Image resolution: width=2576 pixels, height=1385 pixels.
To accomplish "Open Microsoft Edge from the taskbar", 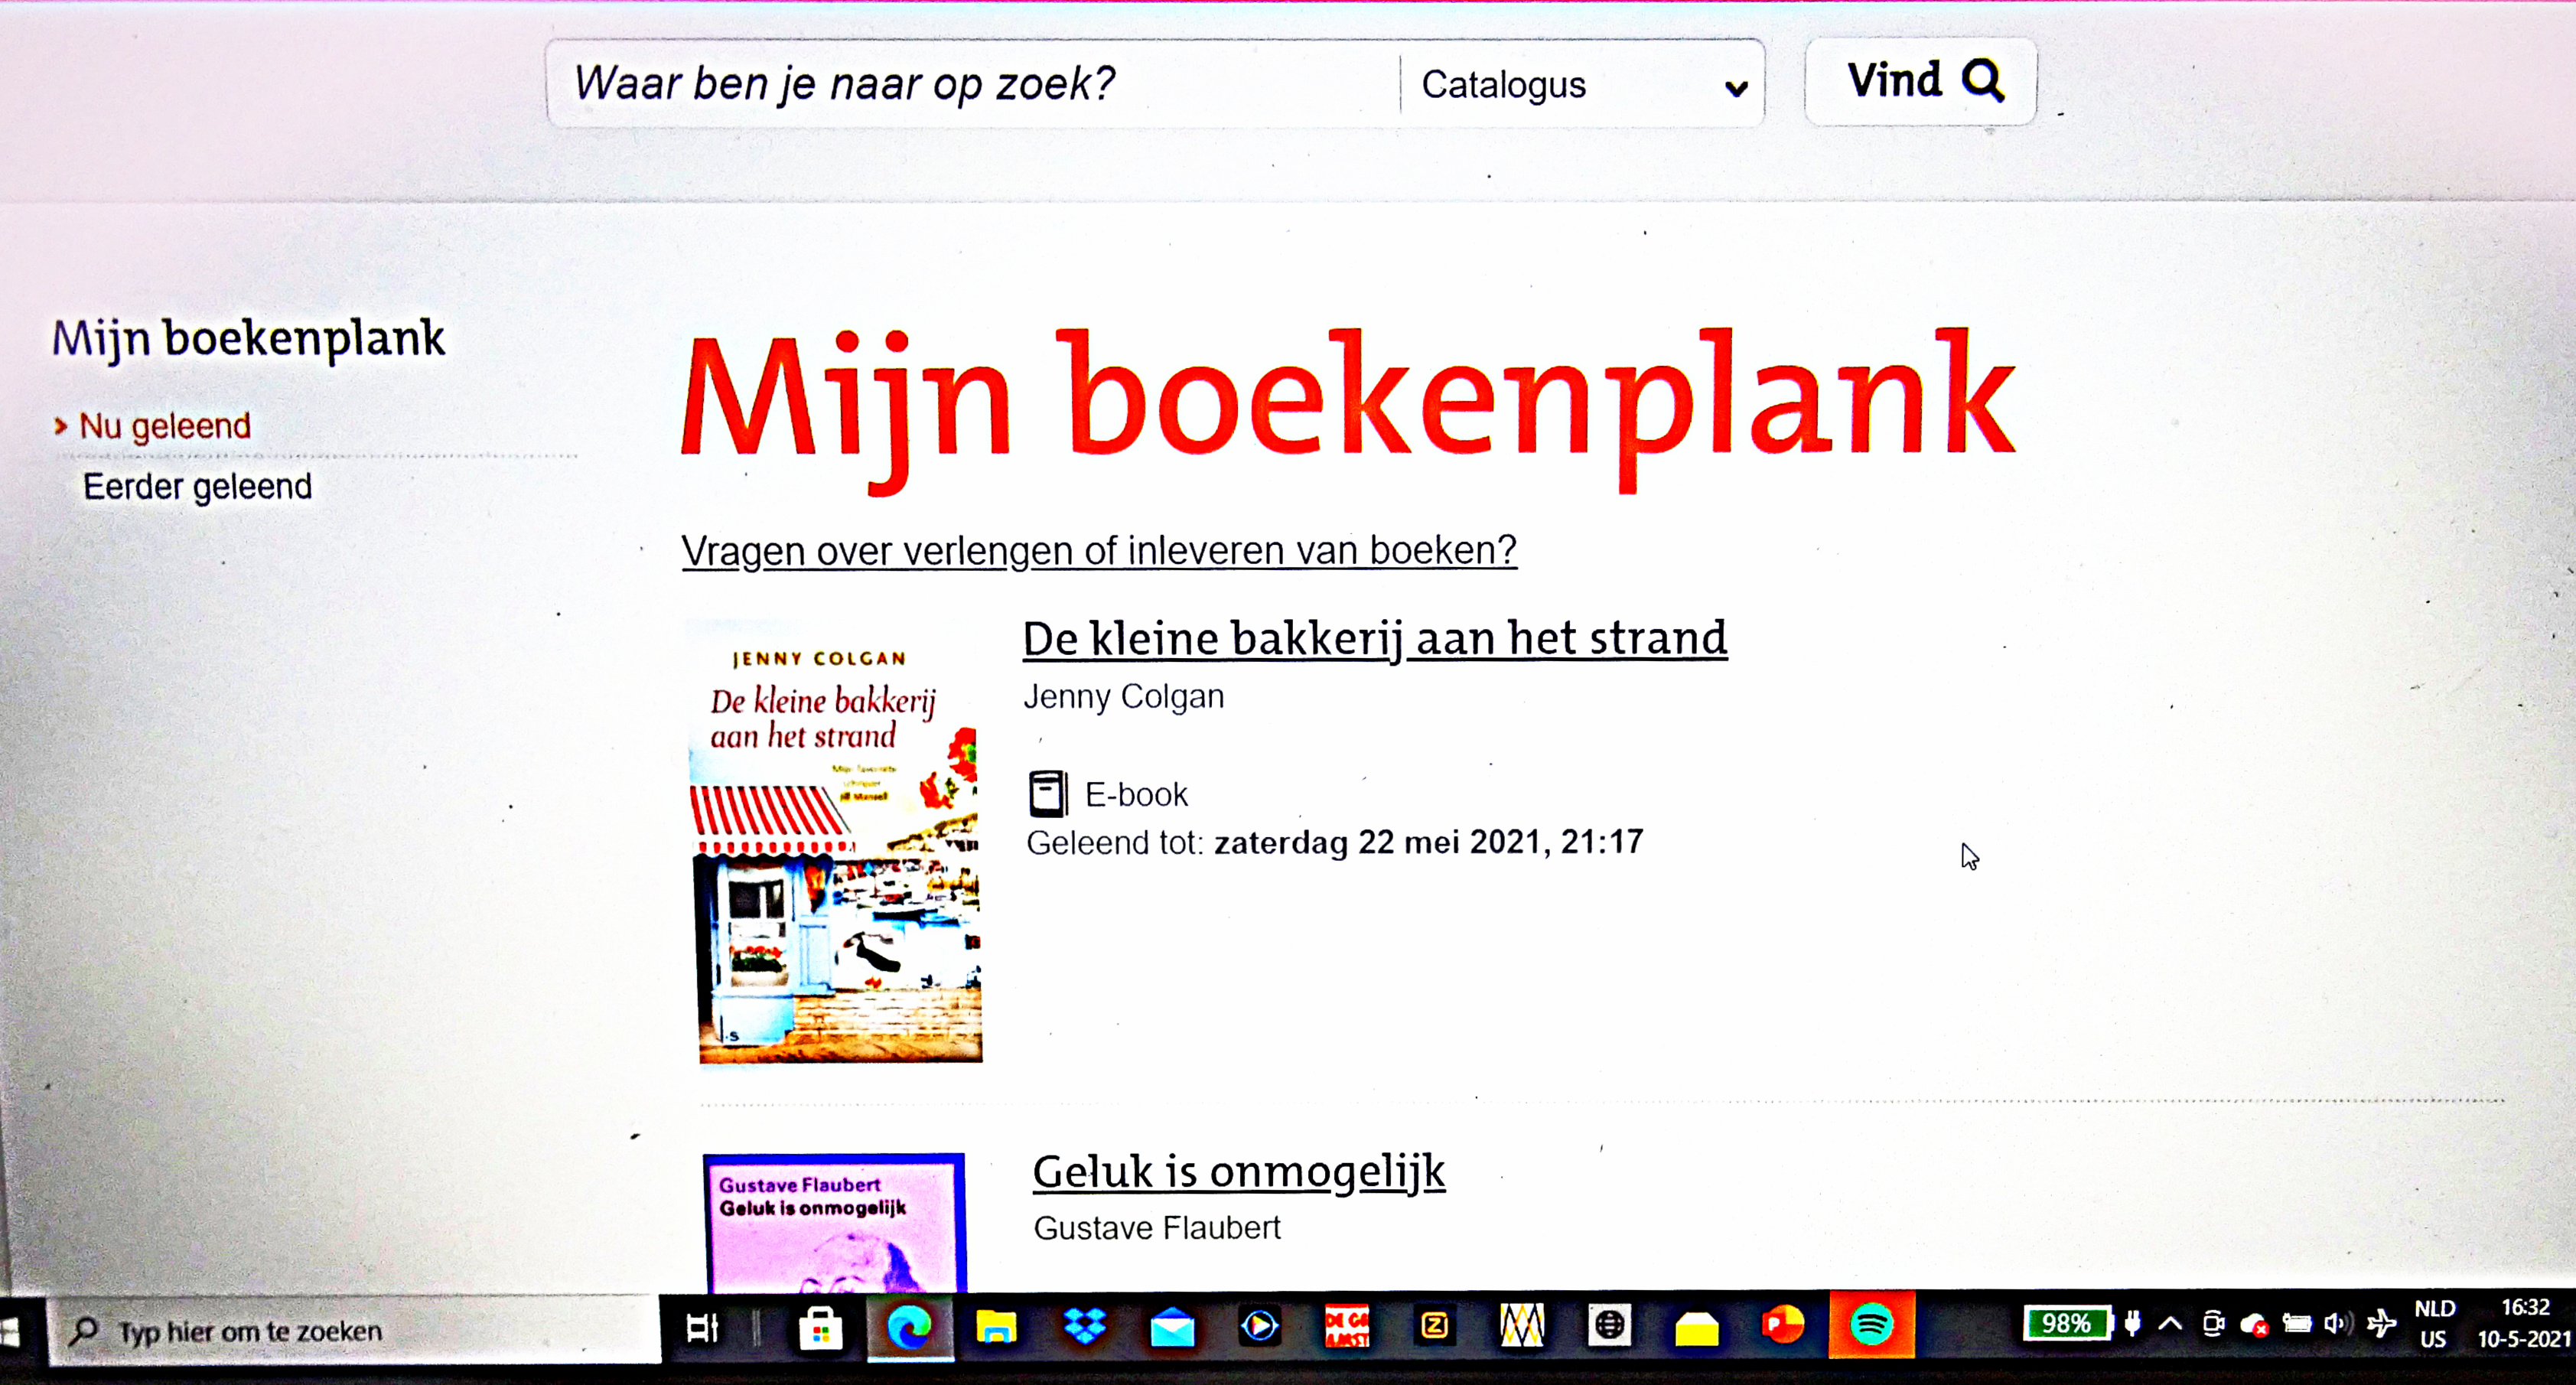I will point(909,1327).
